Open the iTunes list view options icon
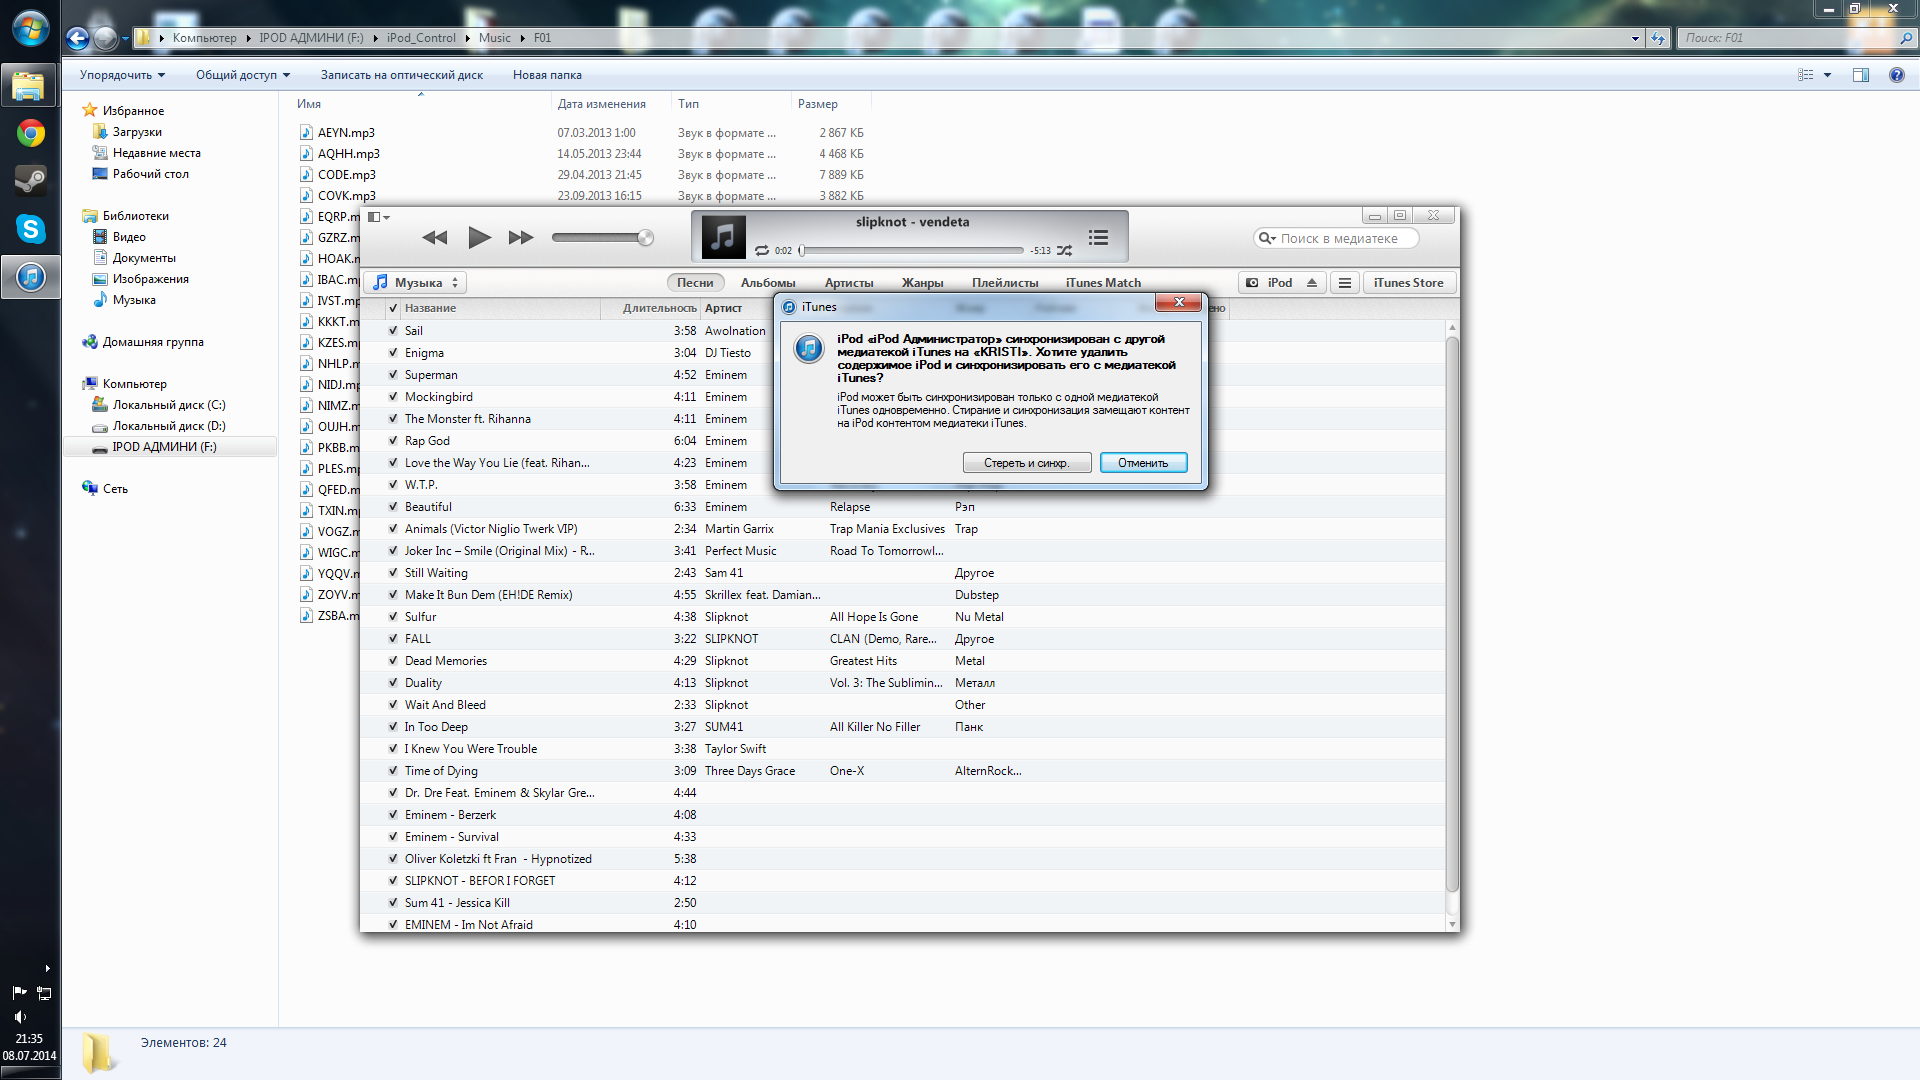Screen dimensions: 1920x1080 (1345, 283)
